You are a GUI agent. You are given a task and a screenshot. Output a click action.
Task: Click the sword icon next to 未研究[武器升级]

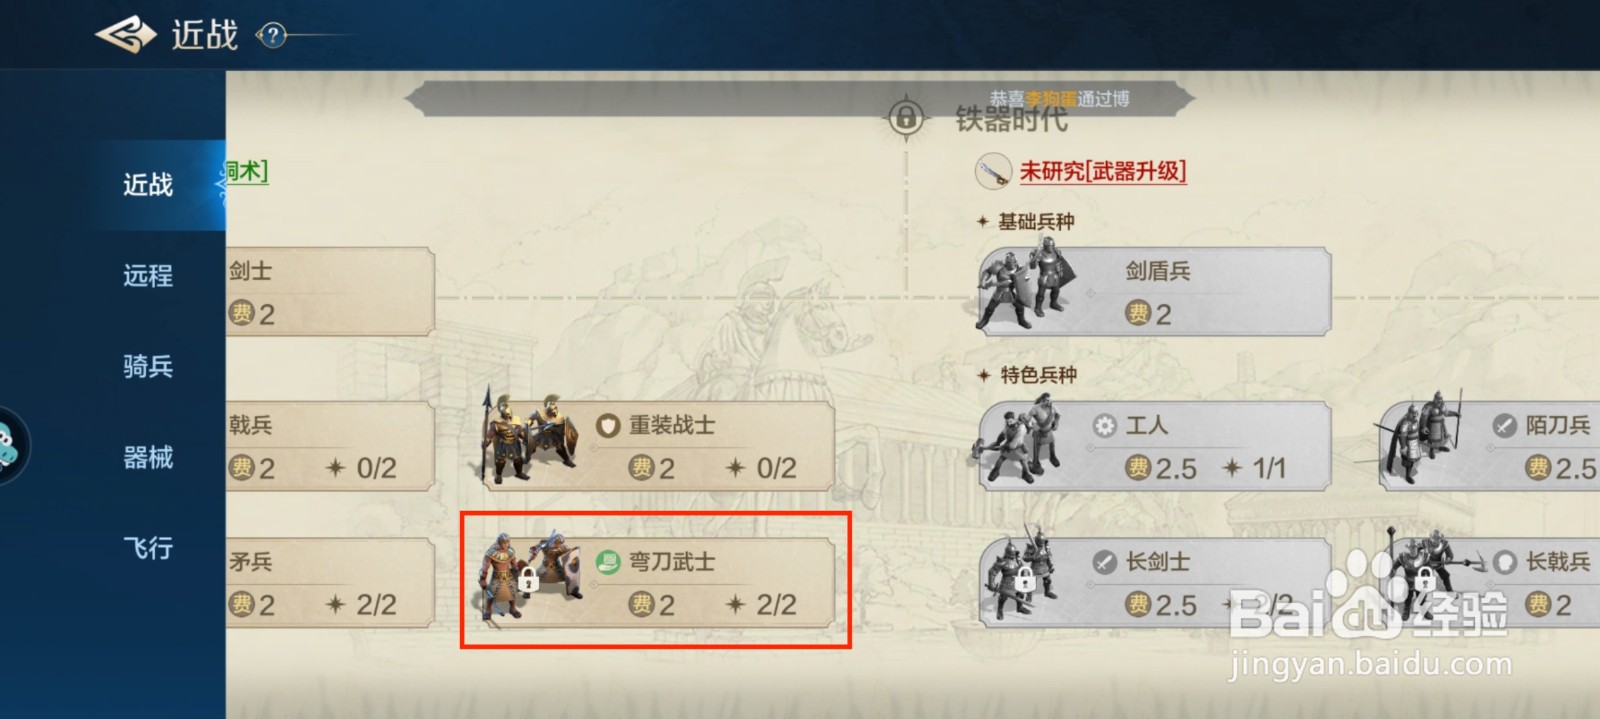tap(994, 172)
